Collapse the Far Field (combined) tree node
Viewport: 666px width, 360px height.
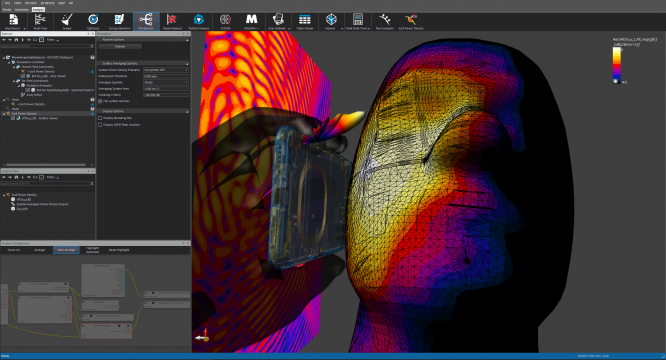[14, 81]
